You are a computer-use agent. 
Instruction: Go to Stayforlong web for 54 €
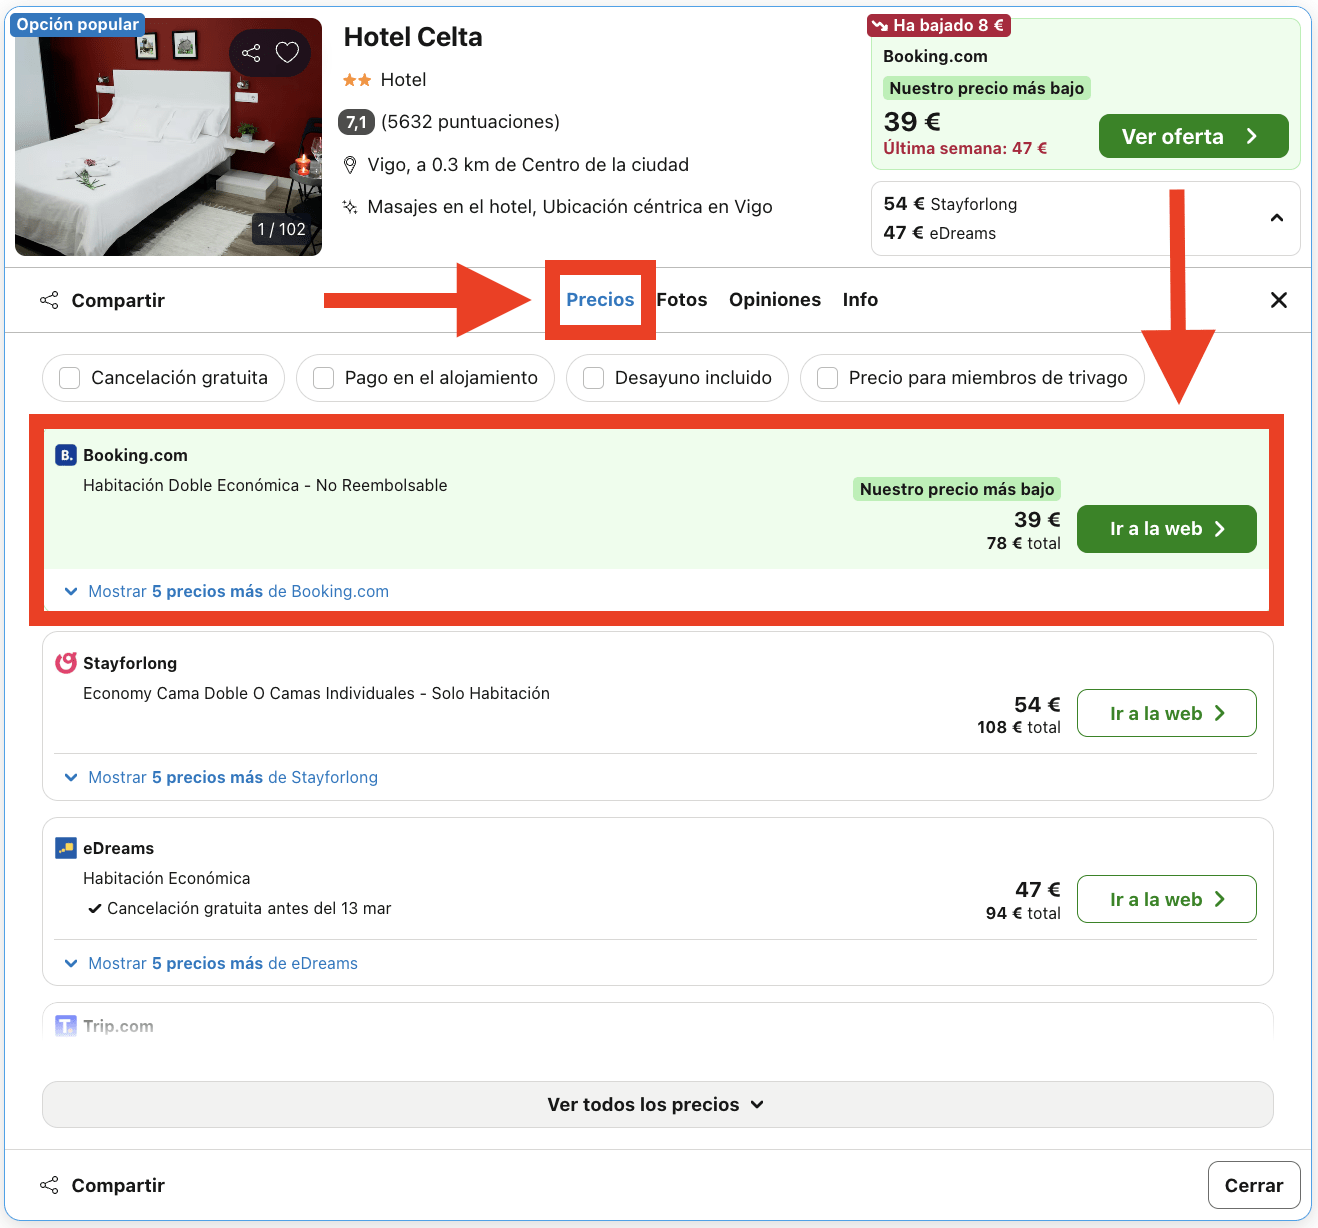point(1166,713)
